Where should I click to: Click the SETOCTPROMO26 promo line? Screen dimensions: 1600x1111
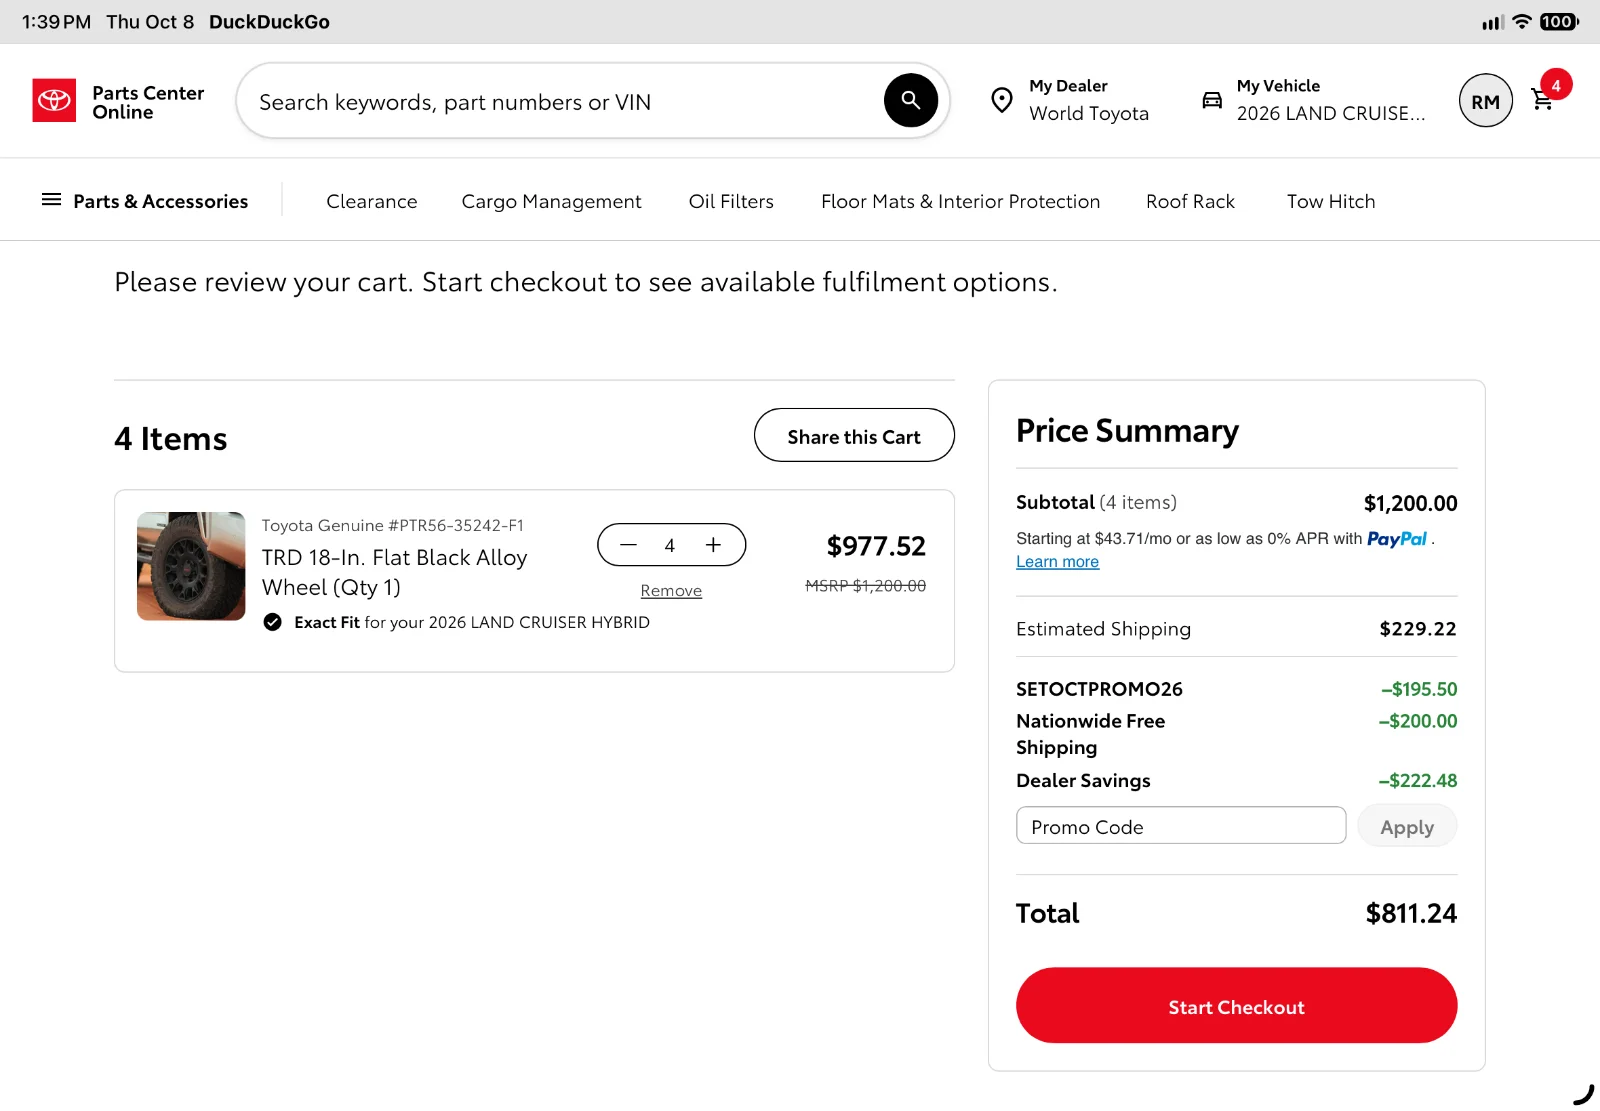pos(1236,689)
